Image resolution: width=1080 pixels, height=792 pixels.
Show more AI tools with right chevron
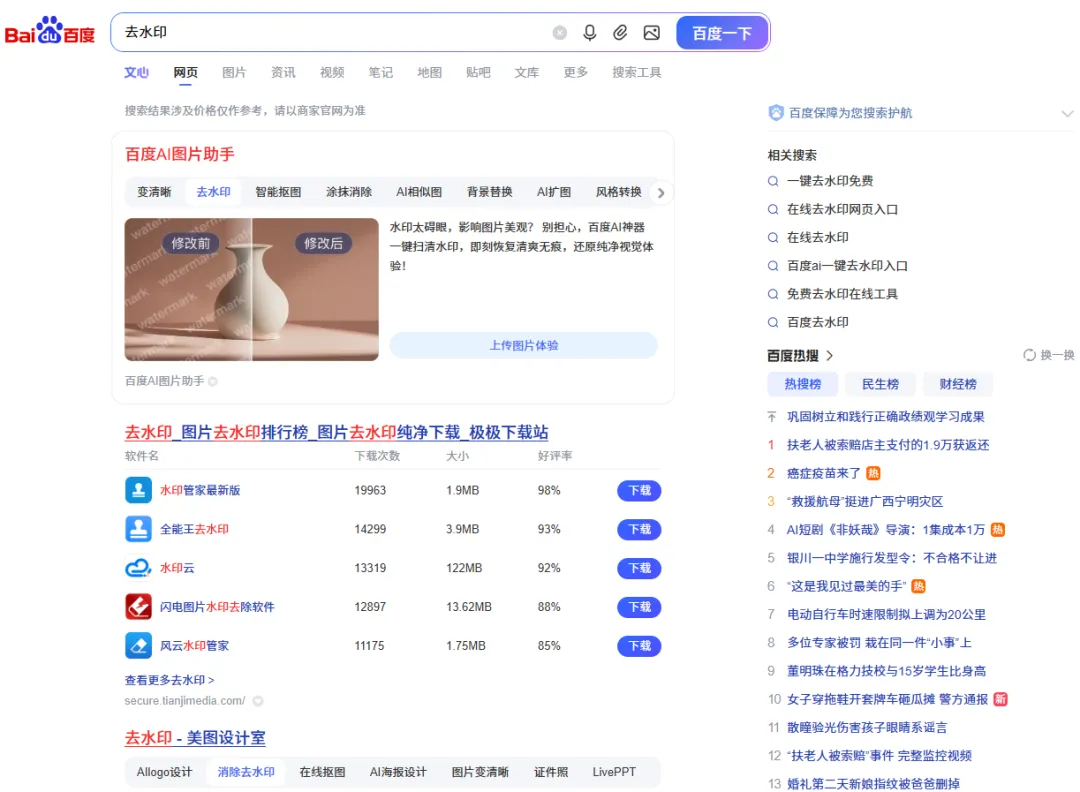click(661, 193)
